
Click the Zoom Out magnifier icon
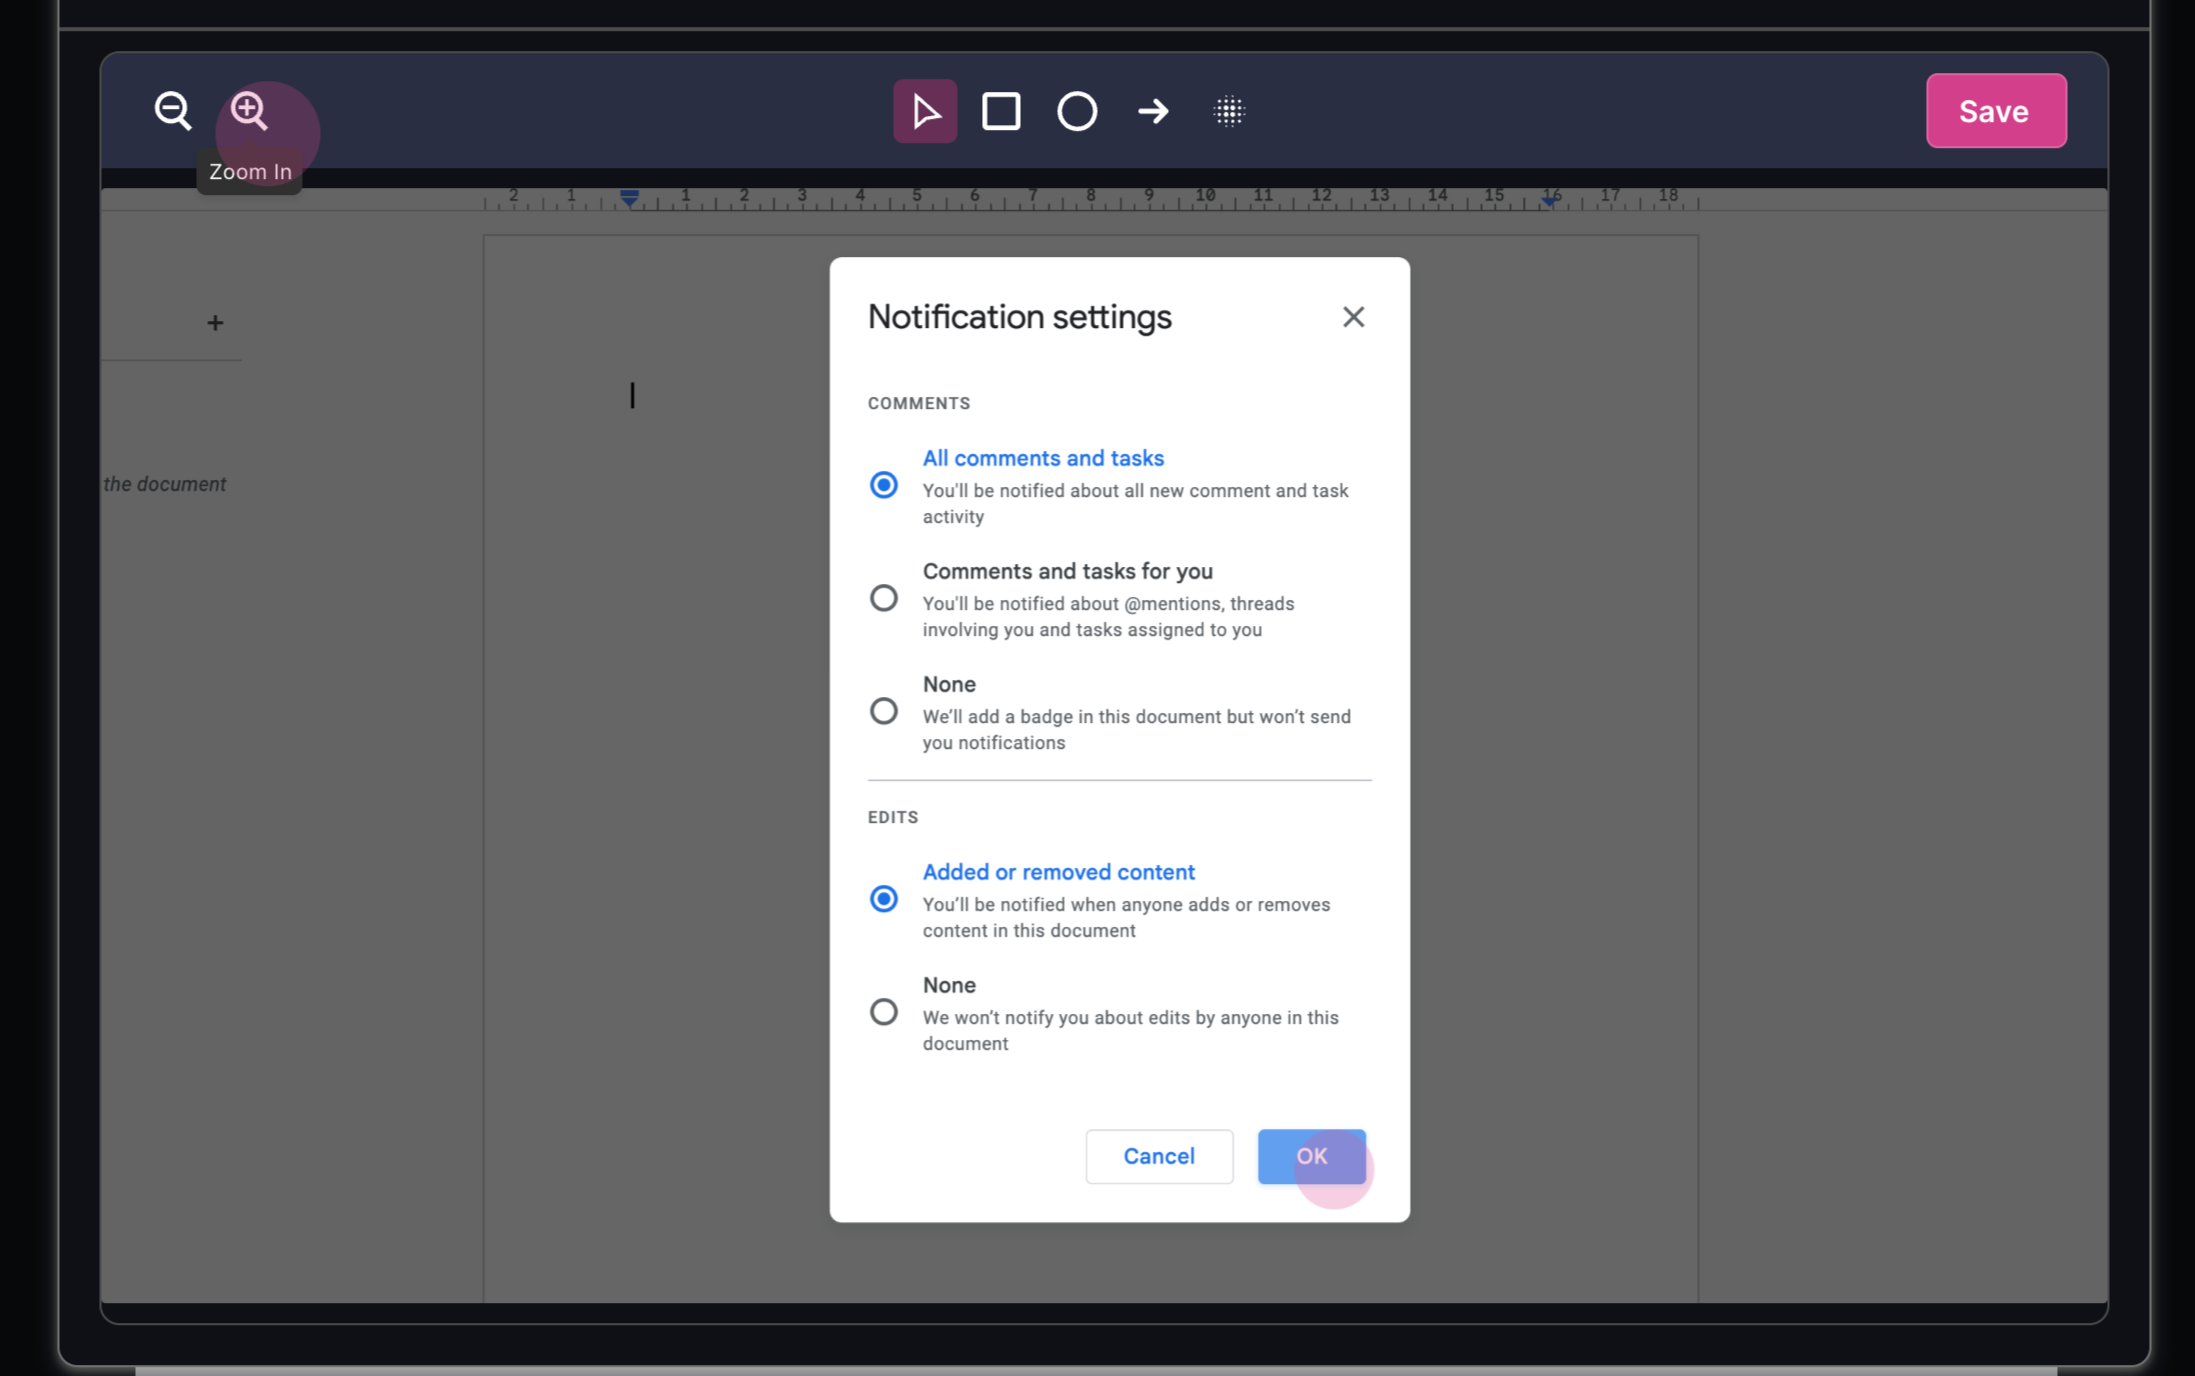pyautogui.click(x=172, y=110)
